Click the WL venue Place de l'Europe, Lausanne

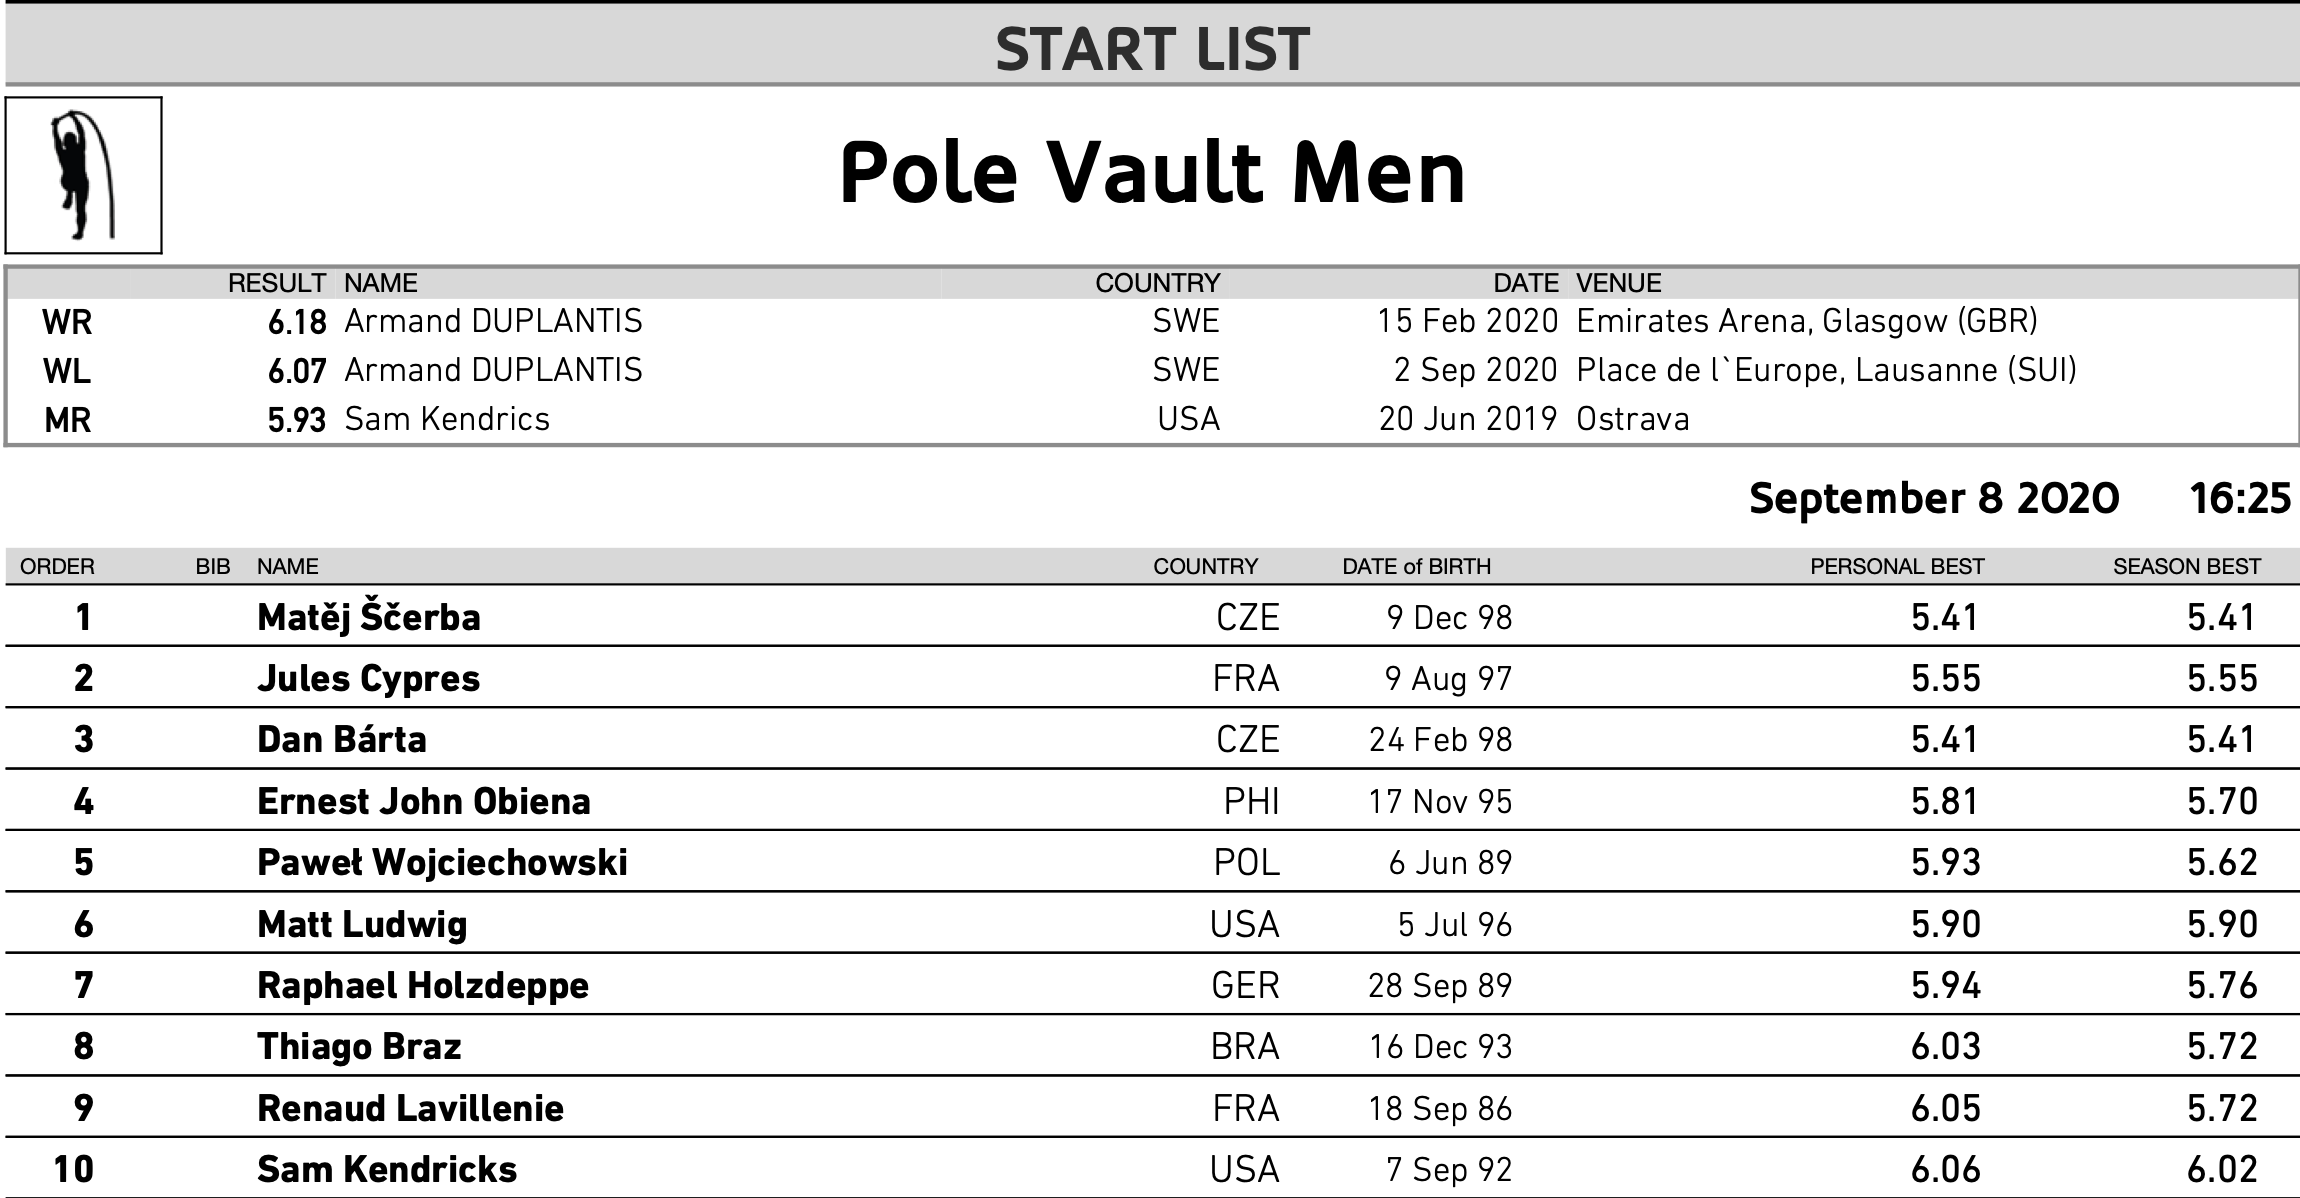click(x=1826, y=370)
